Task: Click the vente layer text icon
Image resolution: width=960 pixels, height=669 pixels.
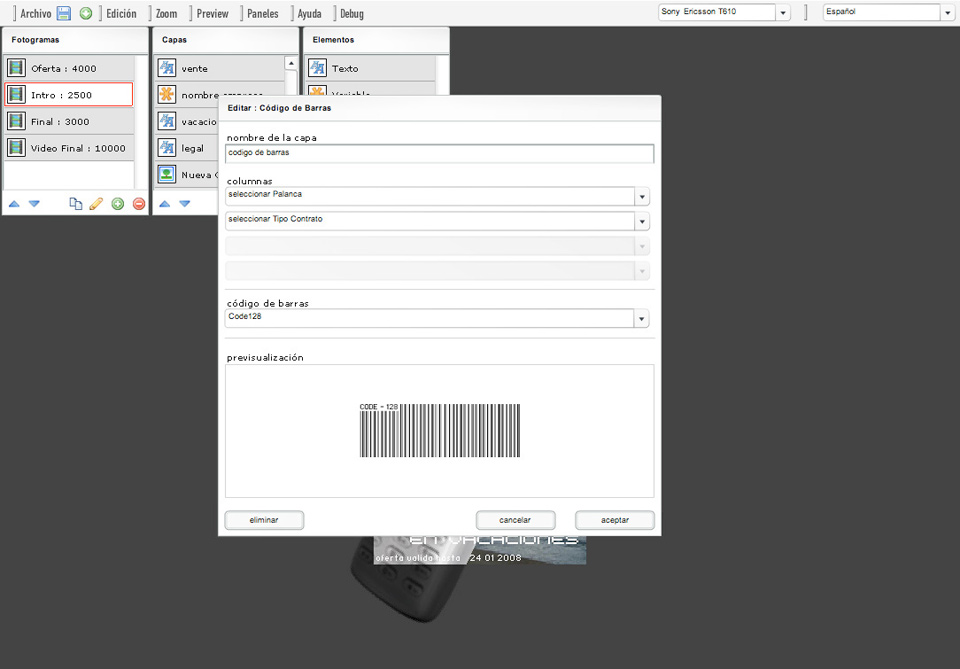Action: pyautogui.click(x=167, y=68)
